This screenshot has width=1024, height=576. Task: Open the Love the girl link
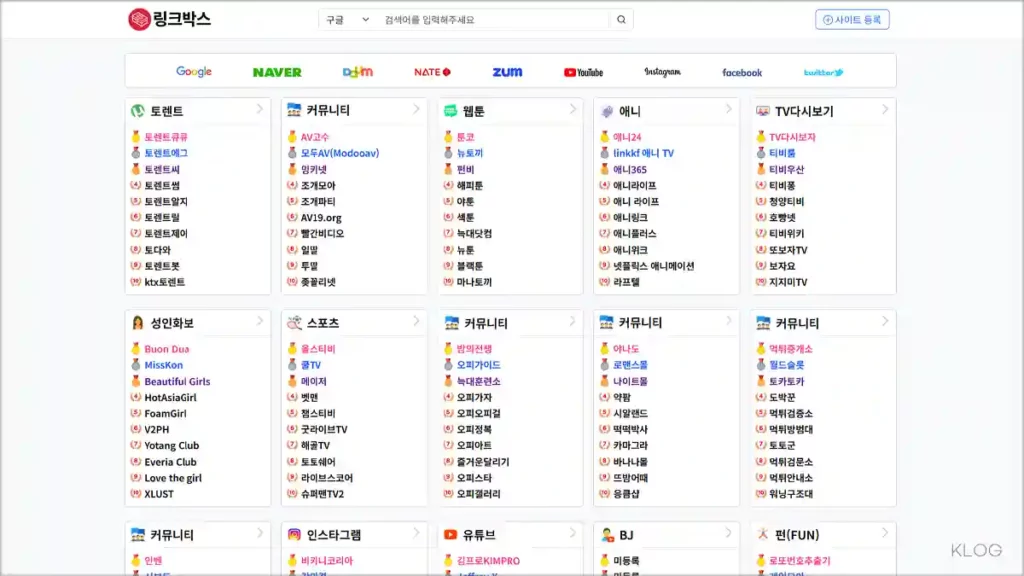point(173,478)
